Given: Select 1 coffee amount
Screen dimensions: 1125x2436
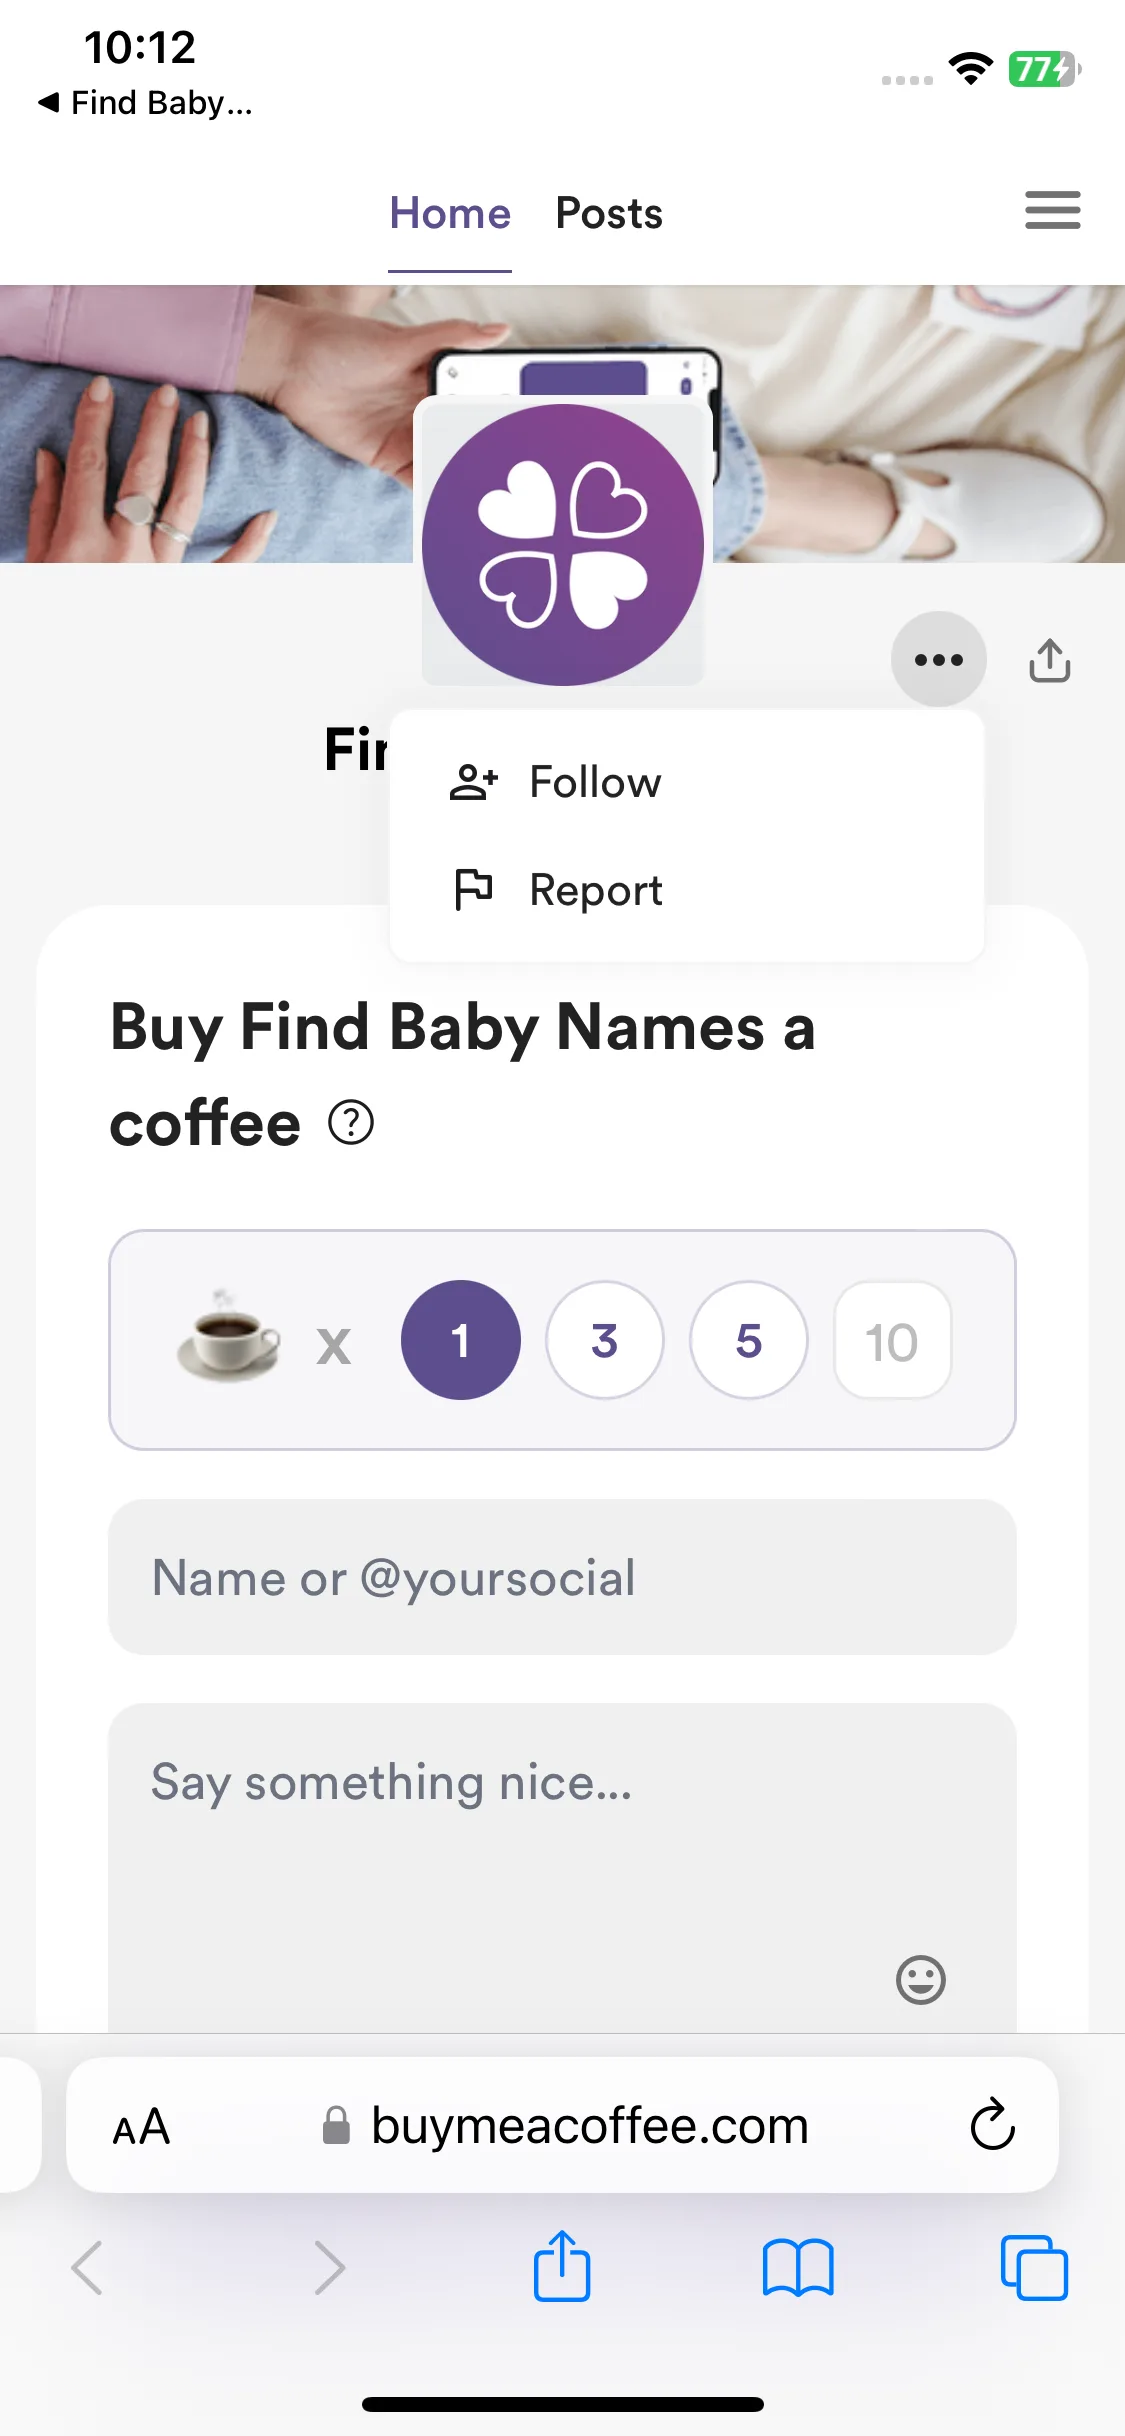Looking at the screenshot, I should (x=460, y=1340).
